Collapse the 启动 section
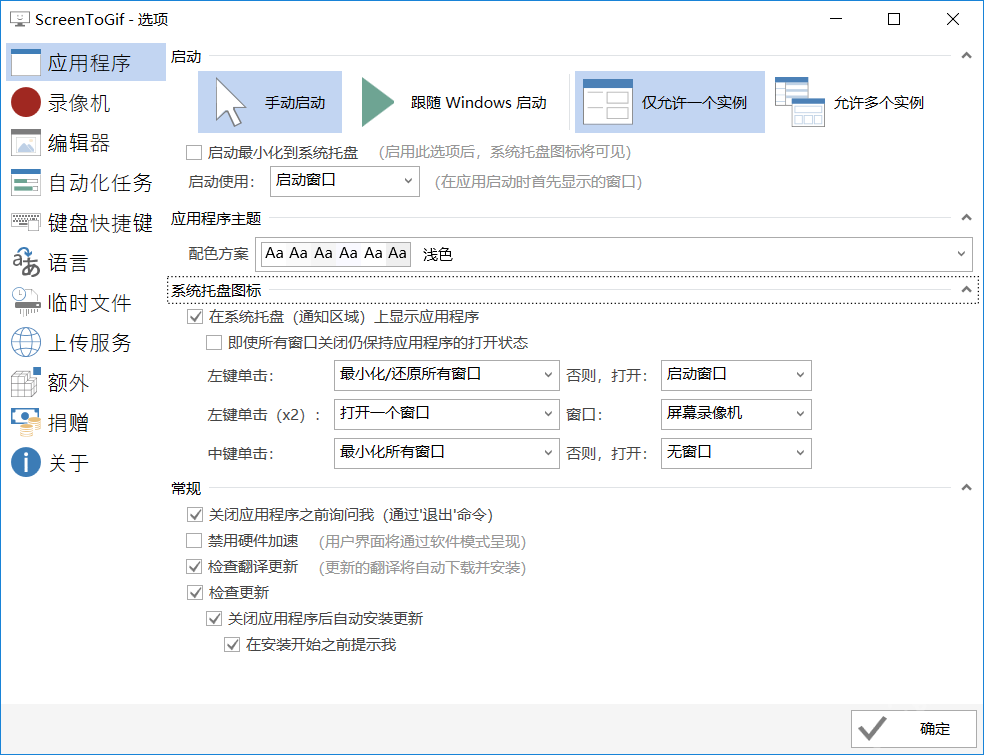Screen dimensions: 984x755 [x=966, y=56]
